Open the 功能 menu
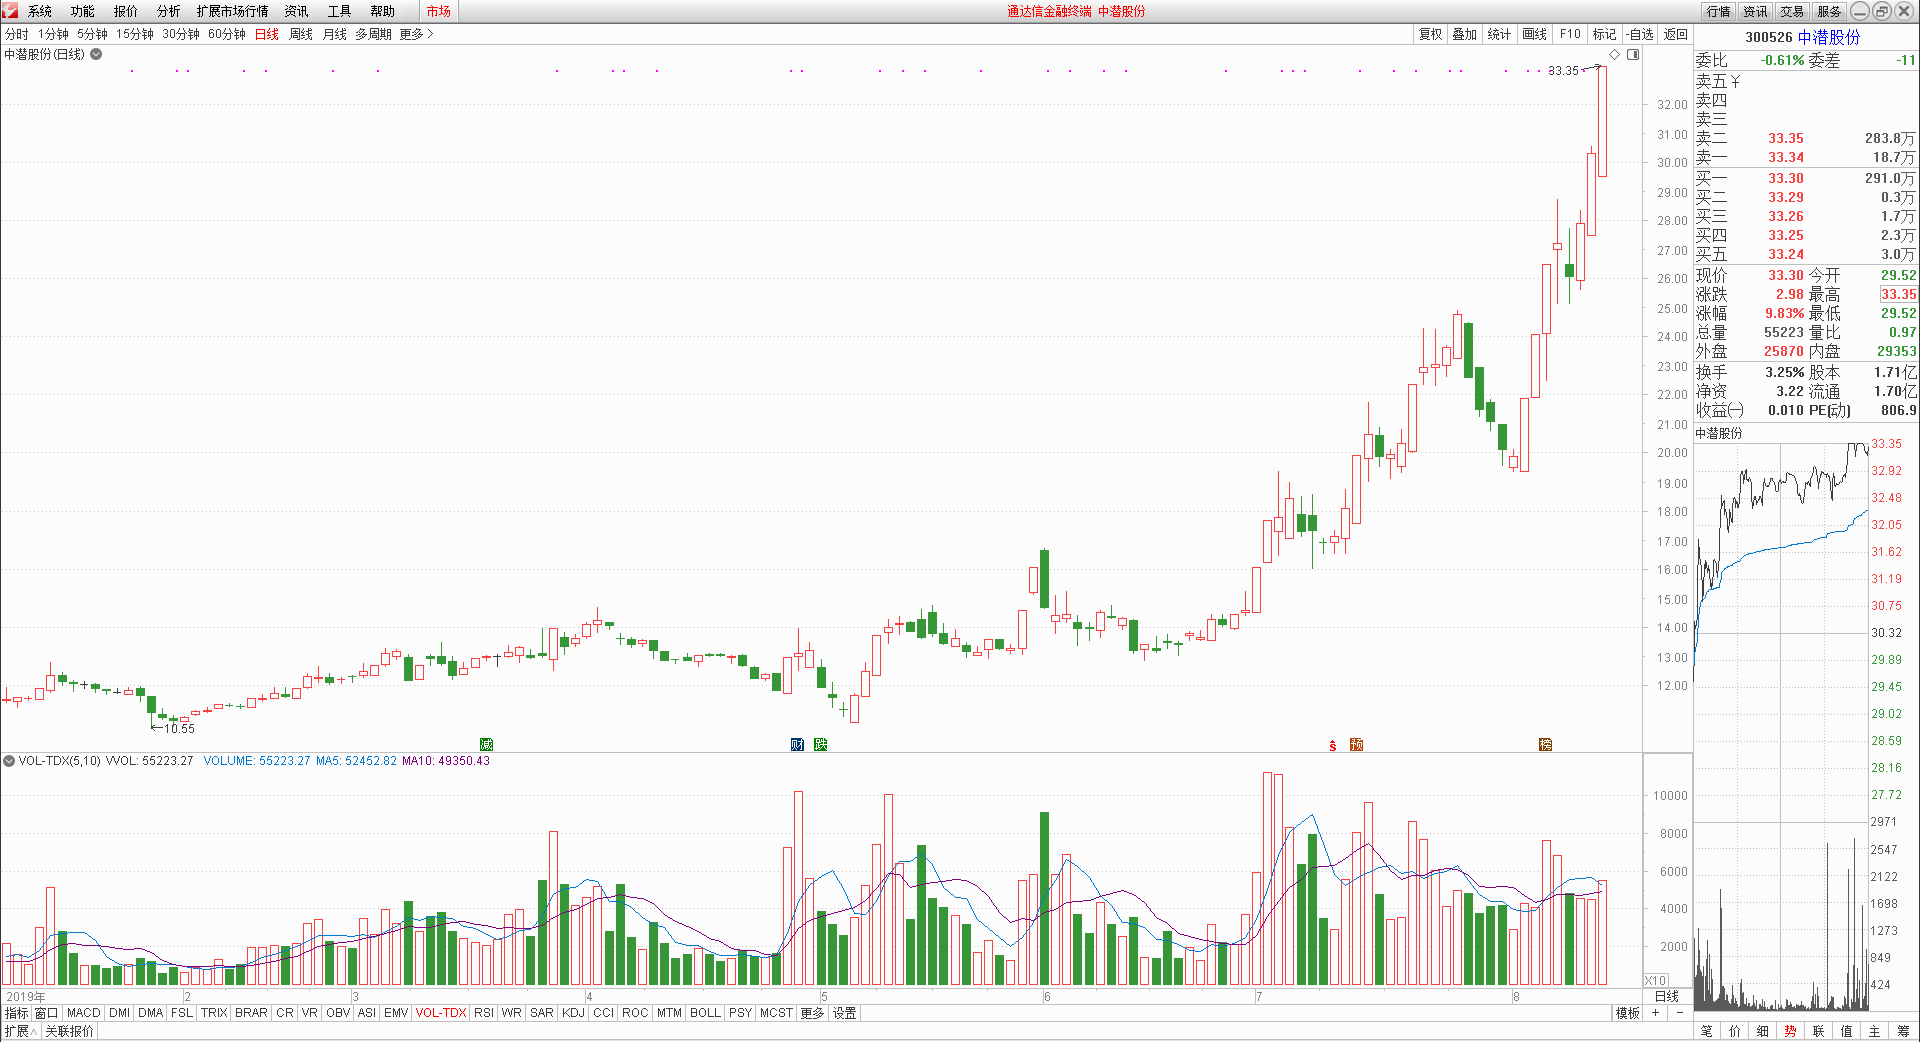 [x=83, y=11]
